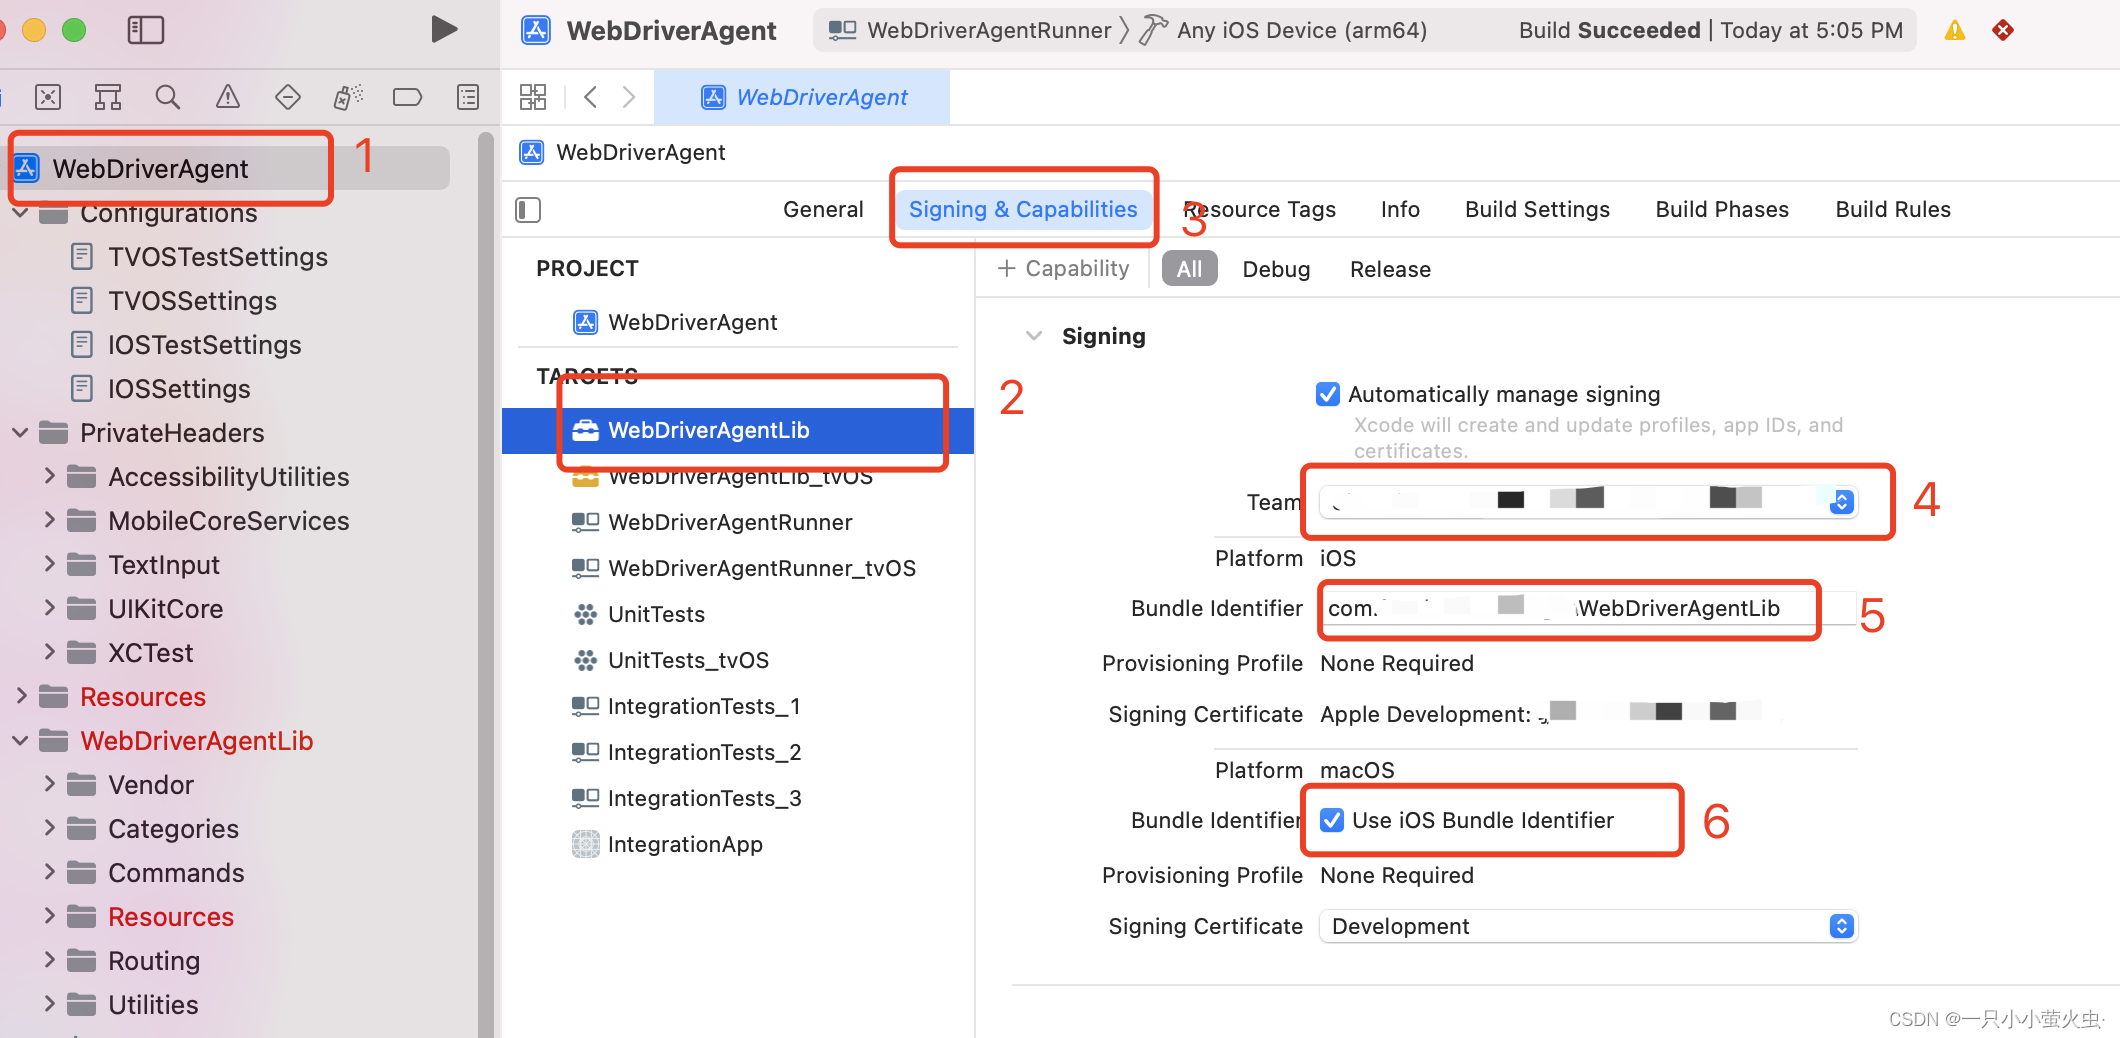Open the Build Phases tab
This screenshot has width=2120, height=1038.
pyautogui.click(x=1722, y=210)
